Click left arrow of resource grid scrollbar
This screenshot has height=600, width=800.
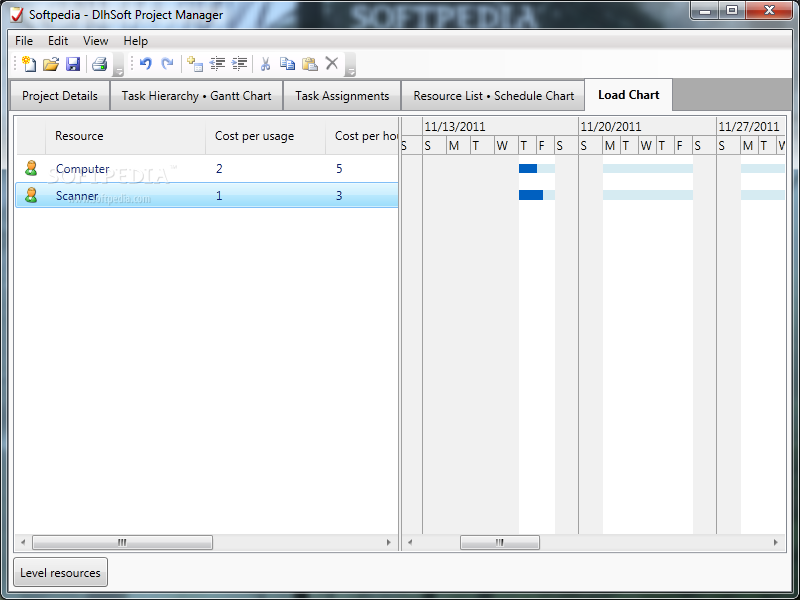point(23,542)
